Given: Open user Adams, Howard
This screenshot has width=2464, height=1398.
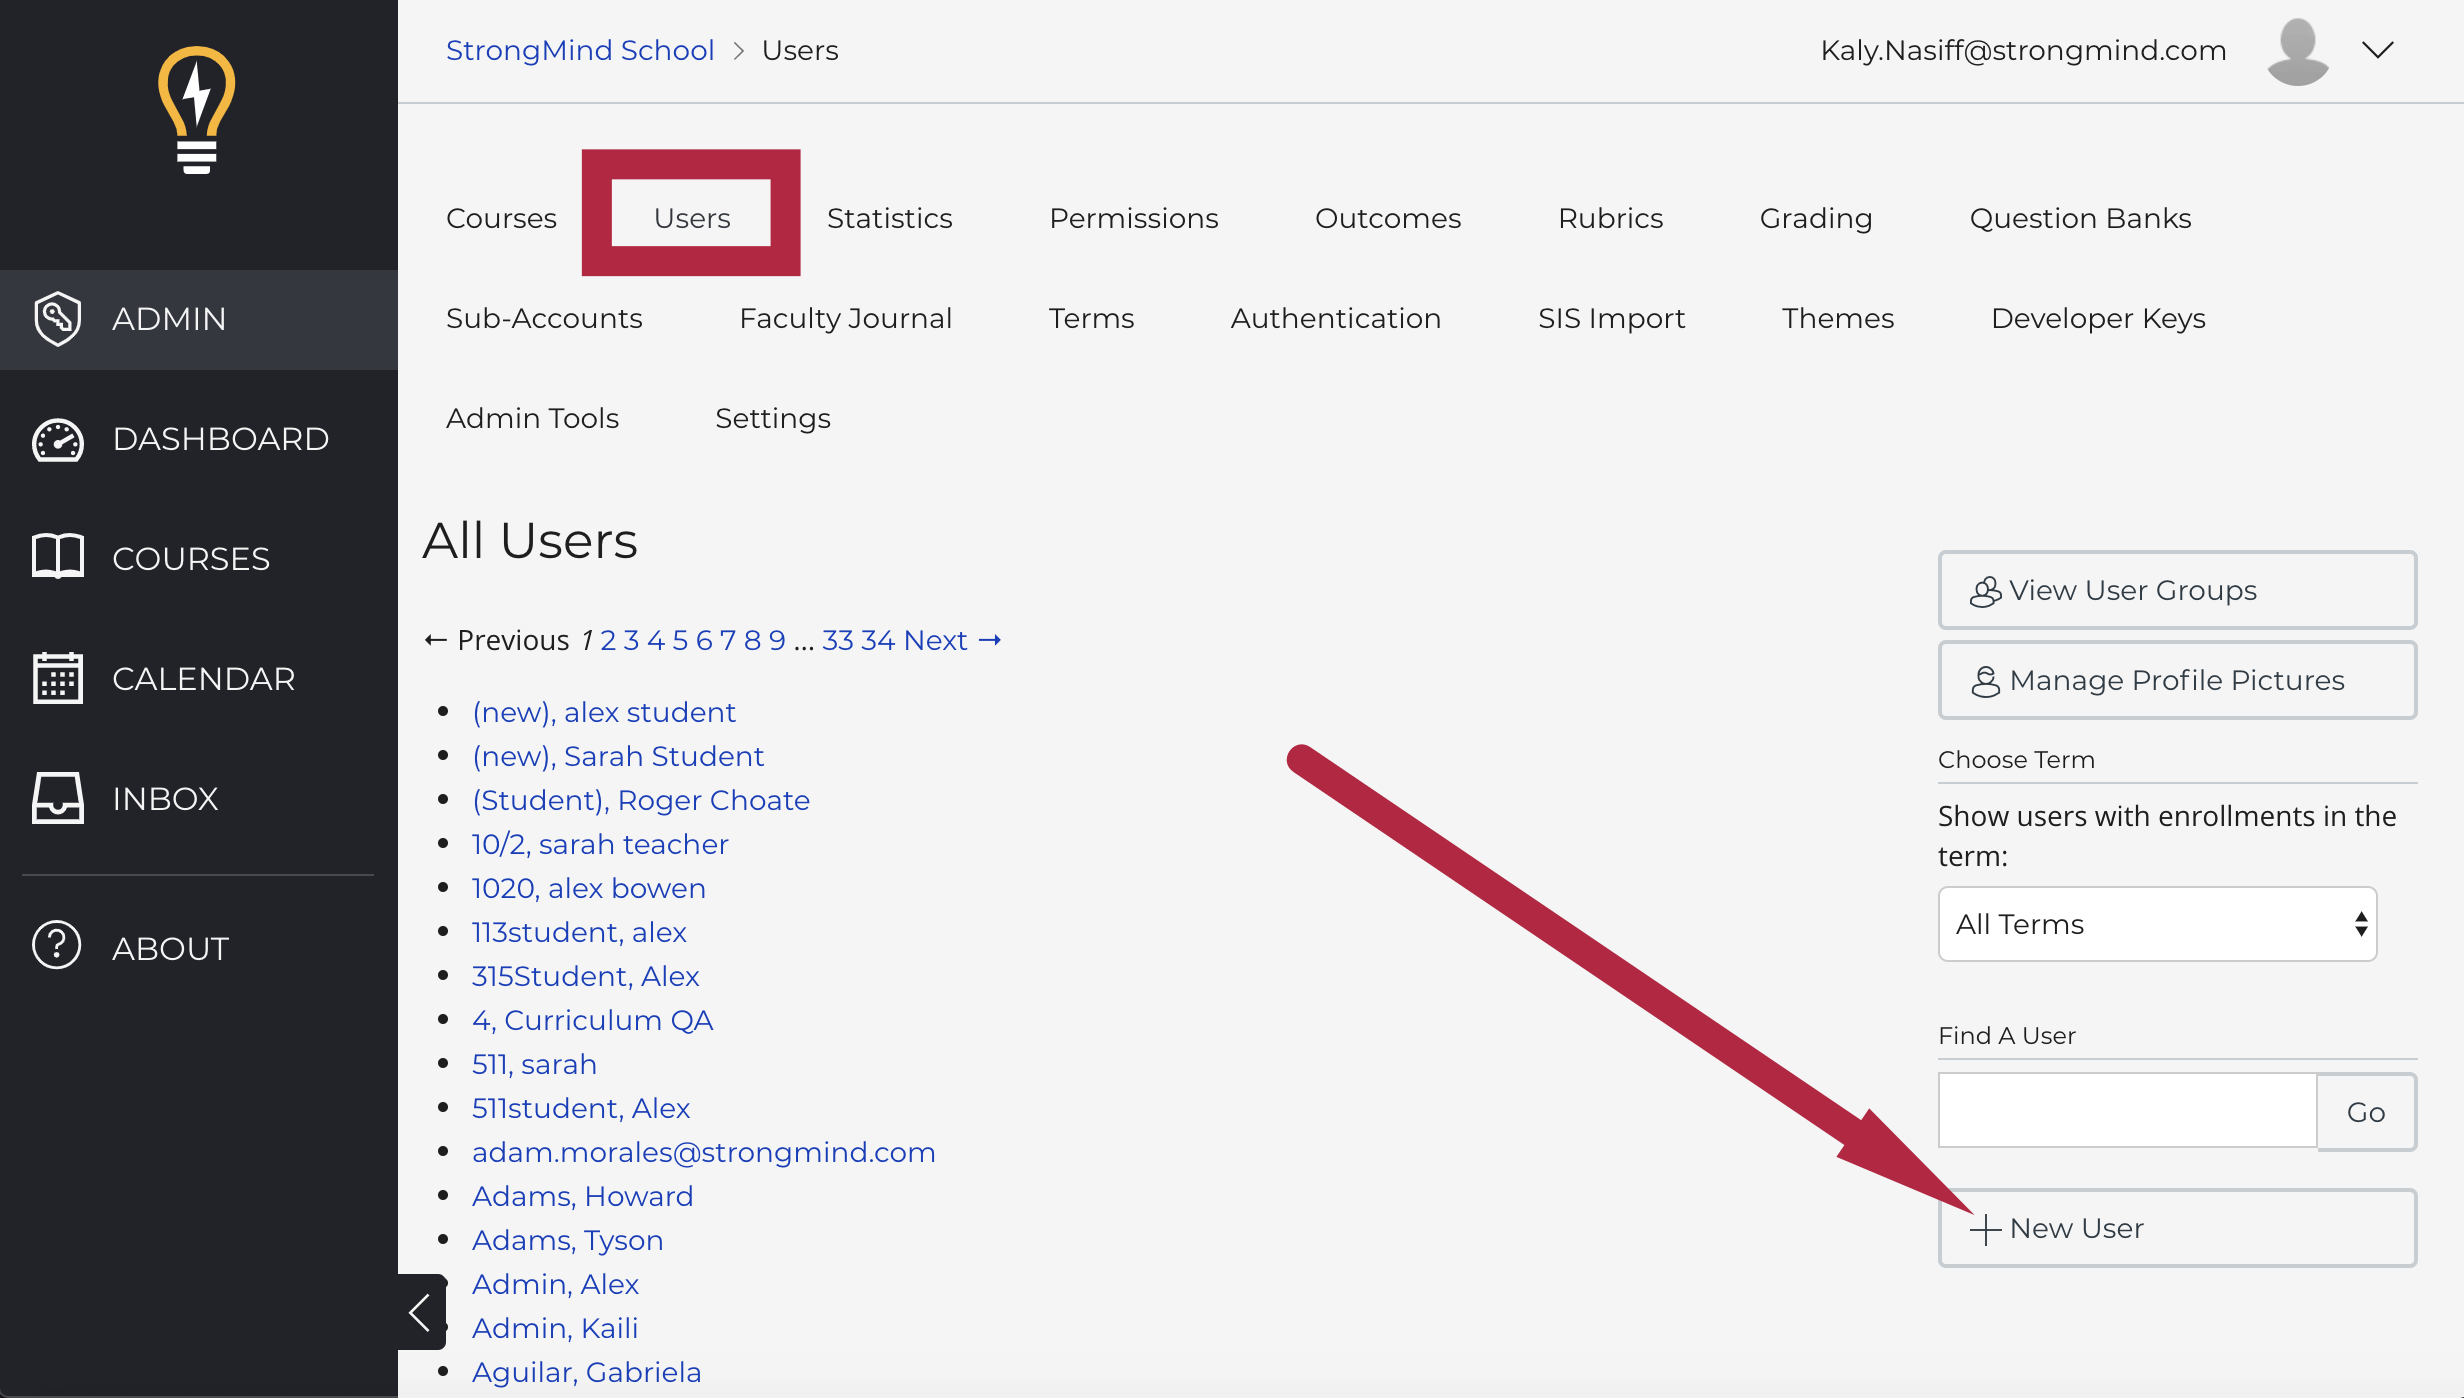Looking at the screenshot, I should pos(583,1196).
